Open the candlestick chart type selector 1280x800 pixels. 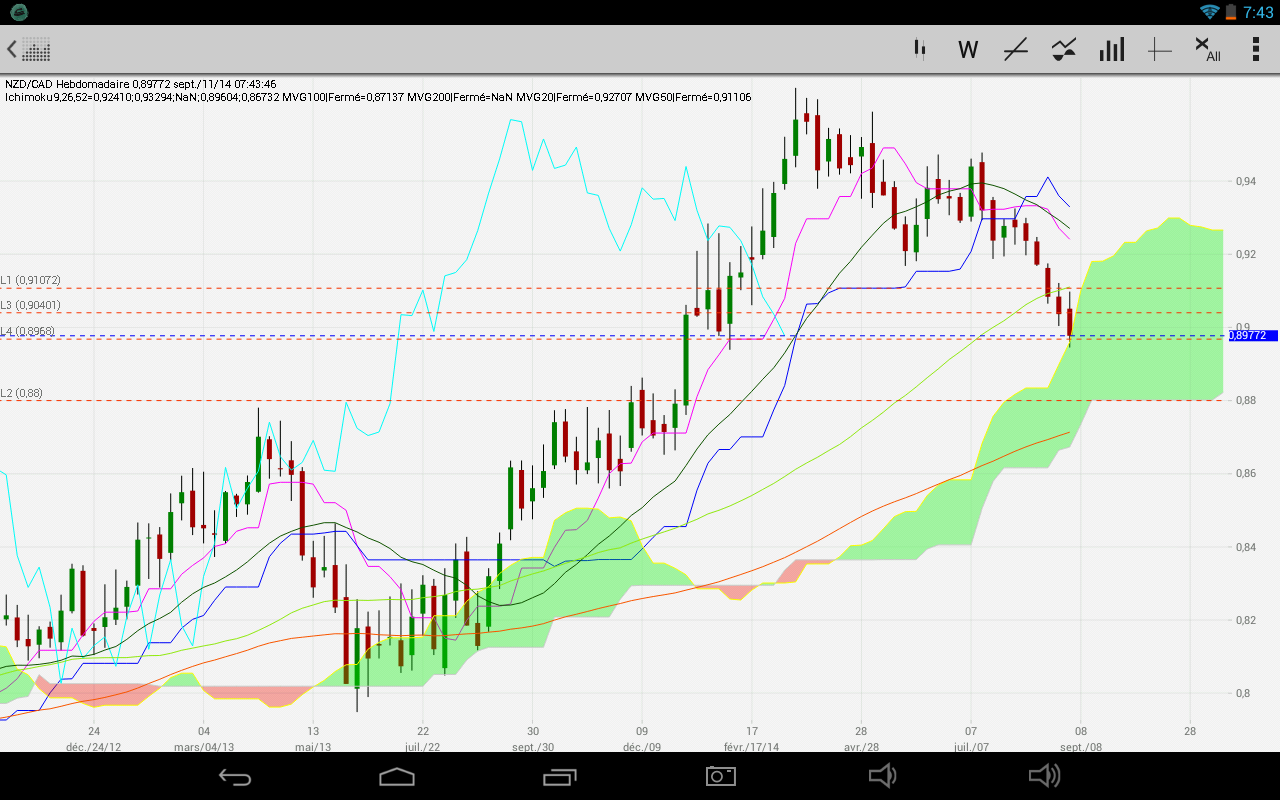tap(920, 49)
